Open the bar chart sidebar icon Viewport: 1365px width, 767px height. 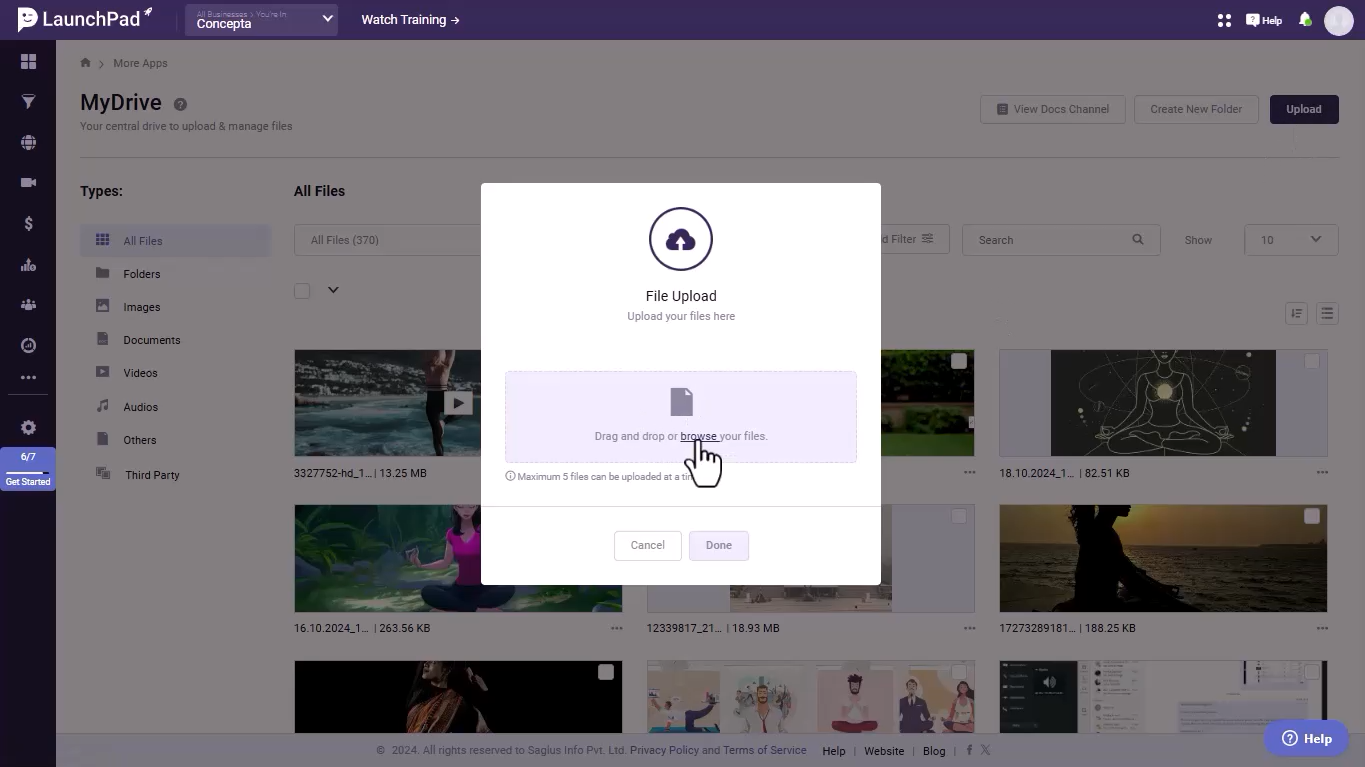[x=28, y=265]
